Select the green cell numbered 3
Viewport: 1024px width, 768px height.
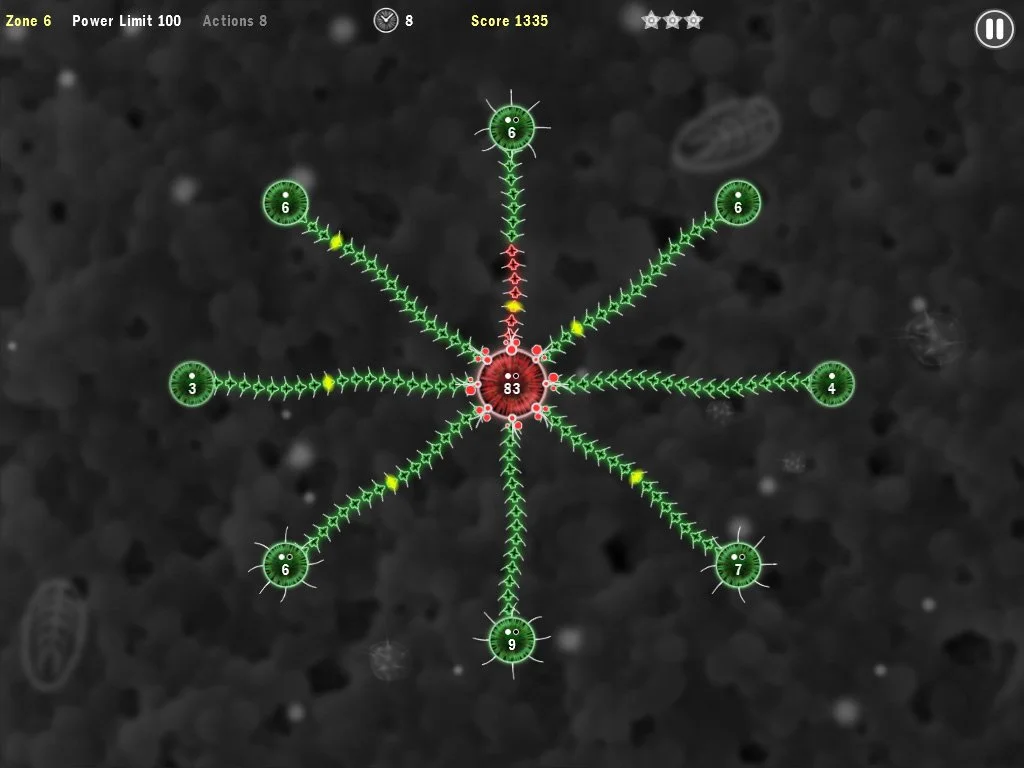point(192,384)
